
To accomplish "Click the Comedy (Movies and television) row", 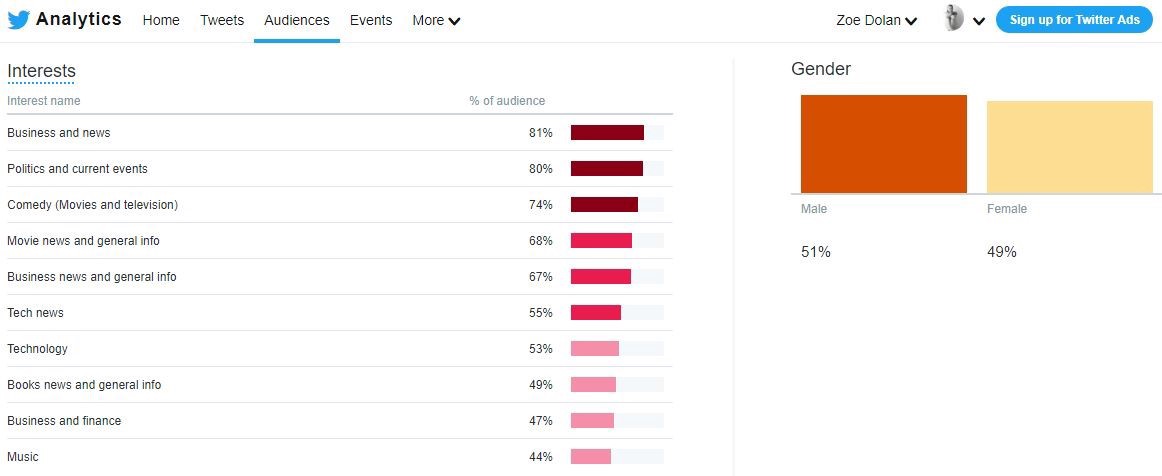I will click(x=92, y=205).
